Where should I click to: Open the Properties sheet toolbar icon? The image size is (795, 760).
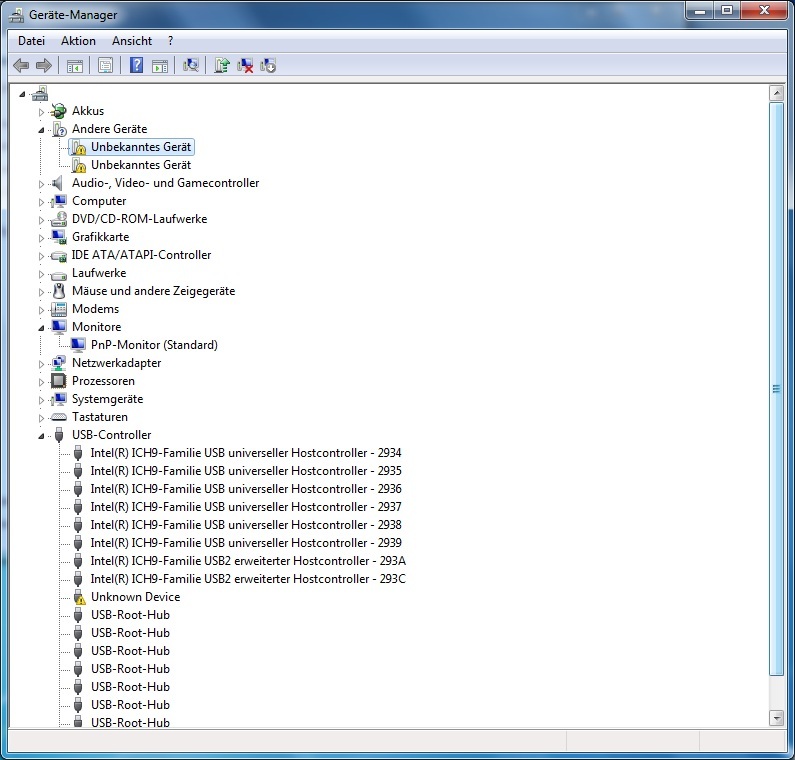(x=105, y=65)
